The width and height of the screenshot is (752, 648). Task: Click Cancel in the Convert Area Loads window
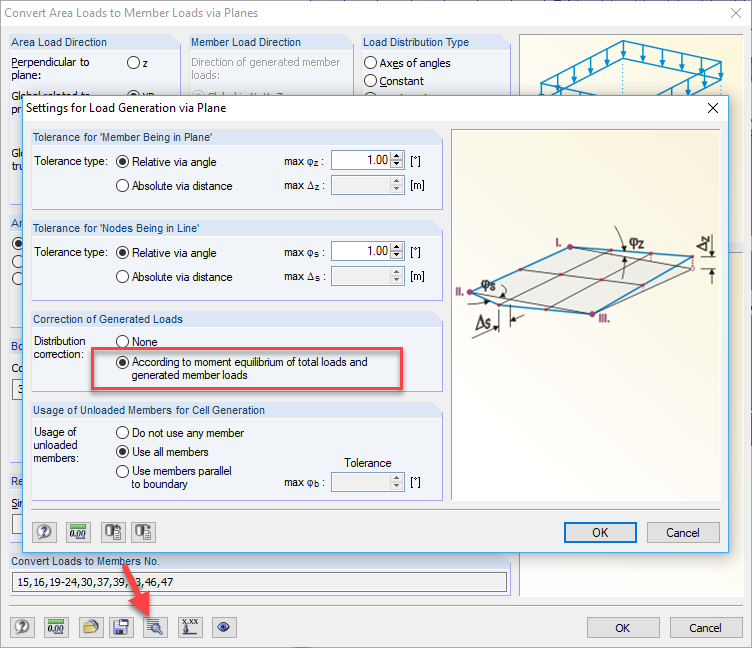pos(705,628)
